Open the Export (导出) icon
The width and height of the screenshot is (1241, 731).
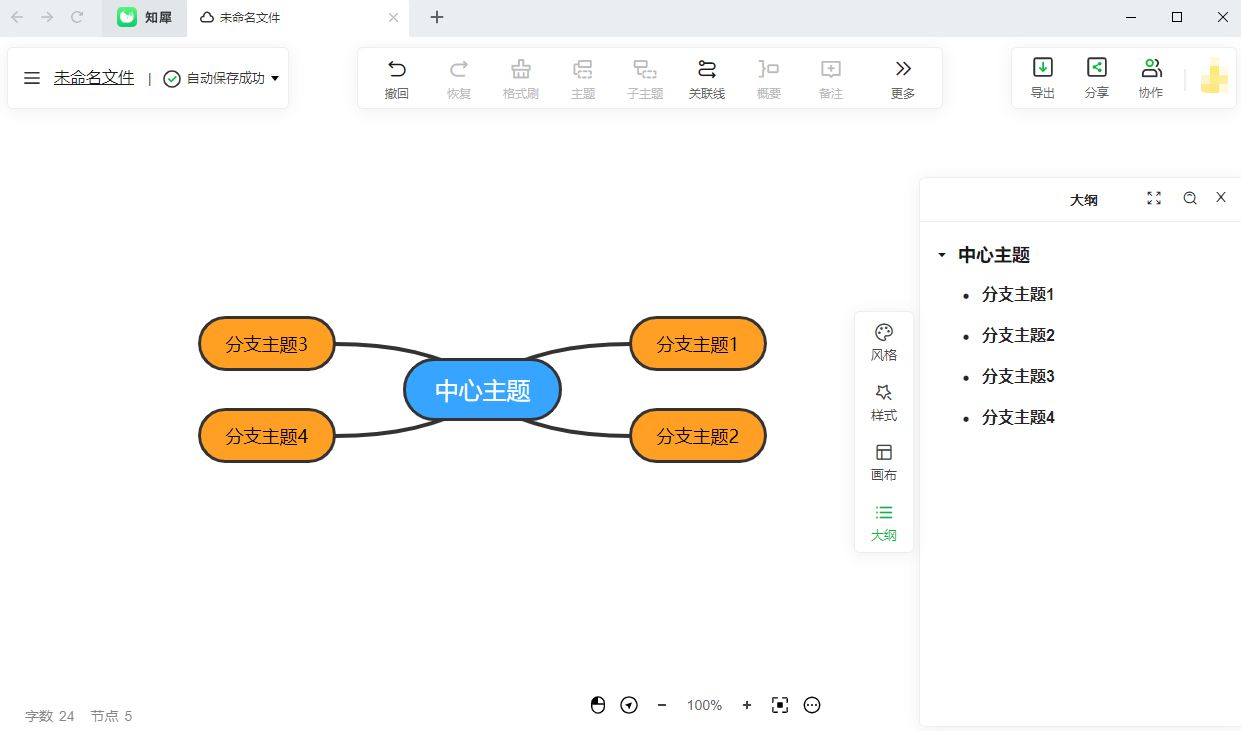[x=1042, y=77]
